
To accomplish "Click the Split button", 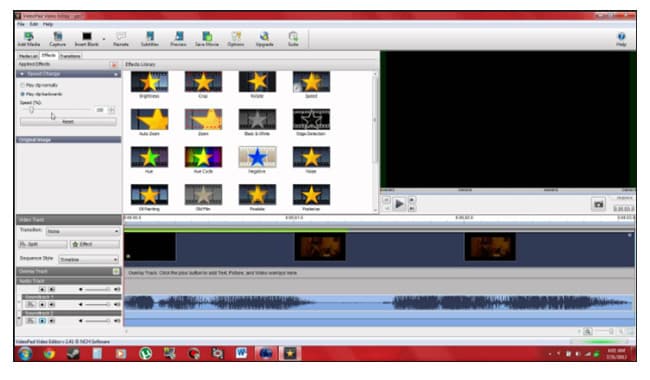I will tap(43, 244).
